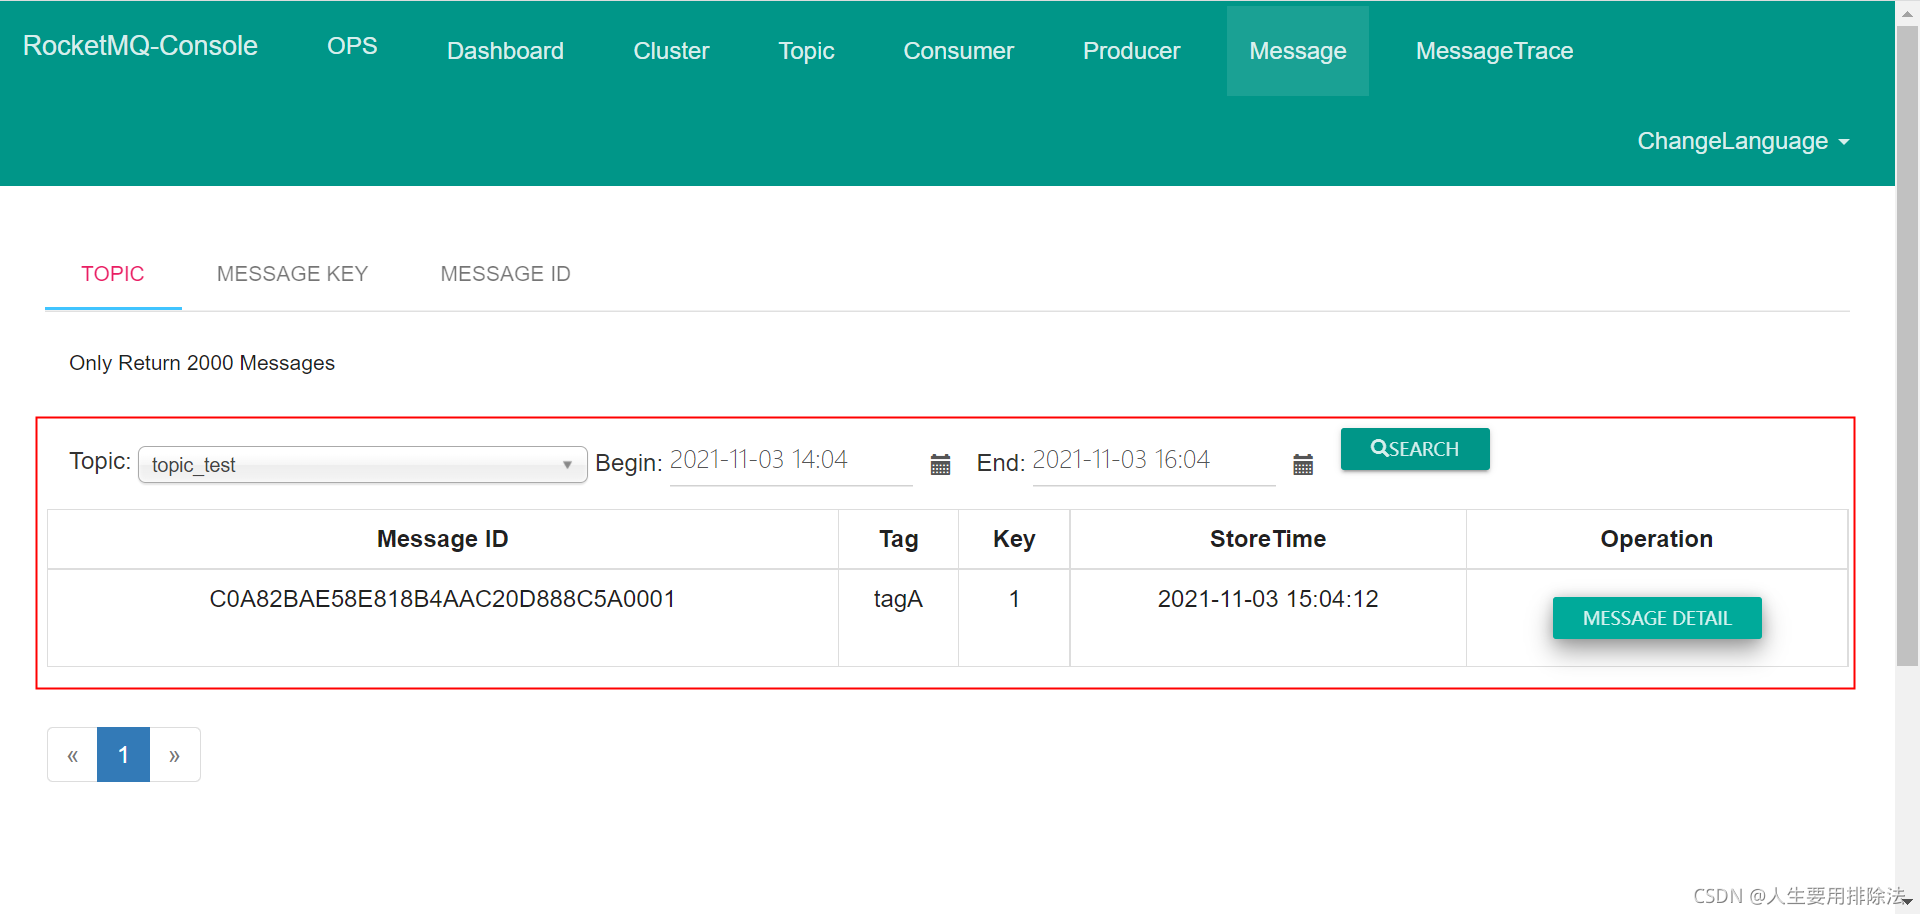Screen dimensions: 1920x914
Task: Click the Key column header
Action: pyautogui.click(x=1014, y=539)
